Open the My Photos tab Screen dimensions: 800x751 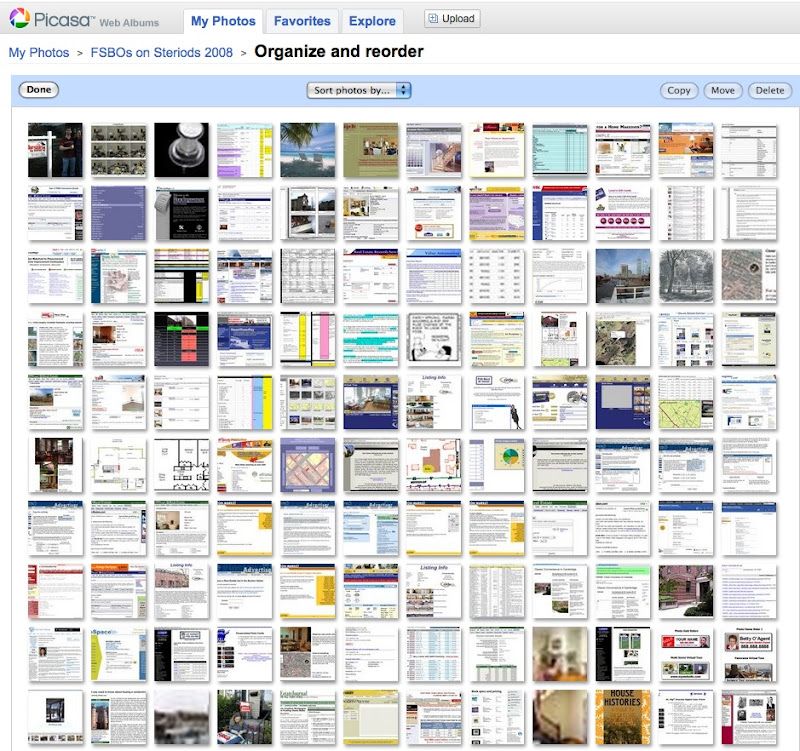223,21
